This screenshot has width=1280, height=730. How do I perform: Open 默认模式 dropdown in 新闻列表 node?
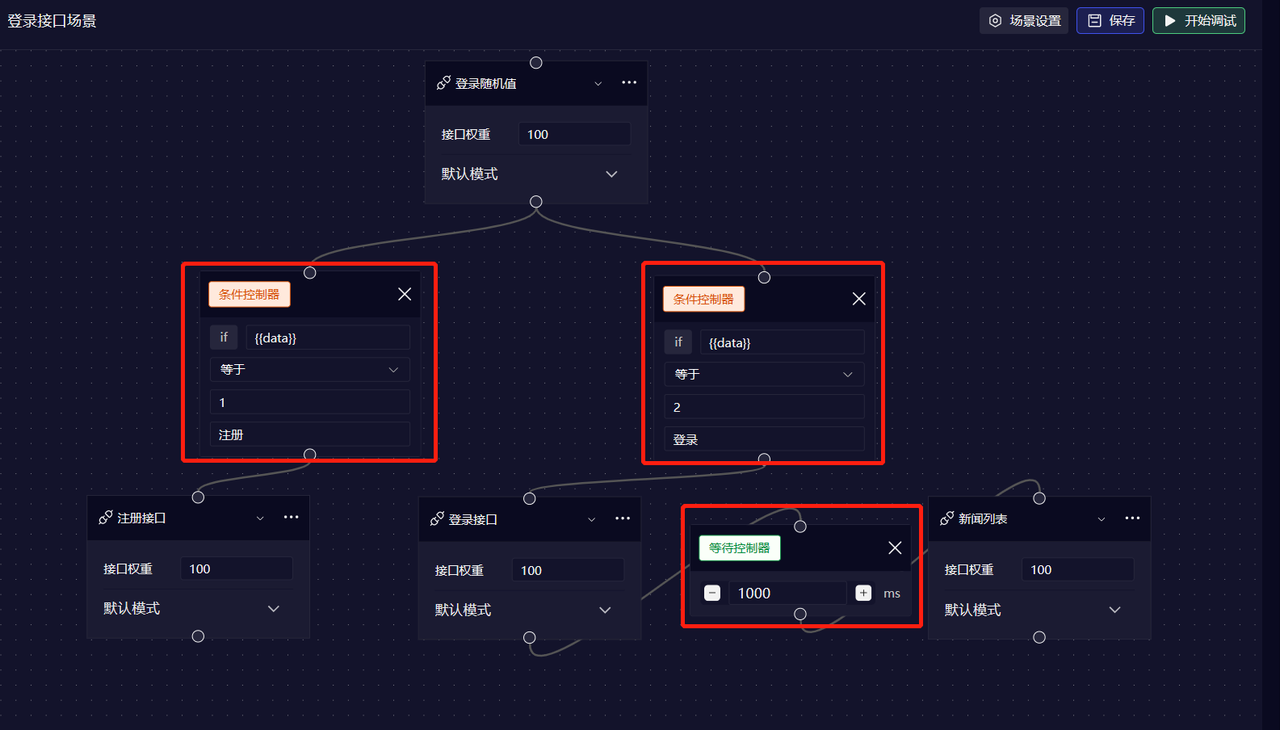coord(1034,610)
